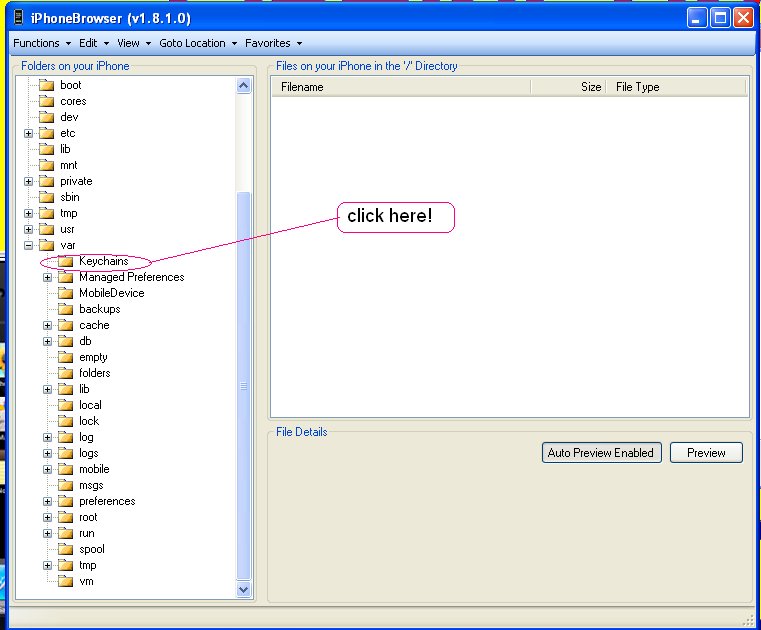This screenshot has height=630, width=761.
Task: Select the var folder label
Action: point(67,245)
